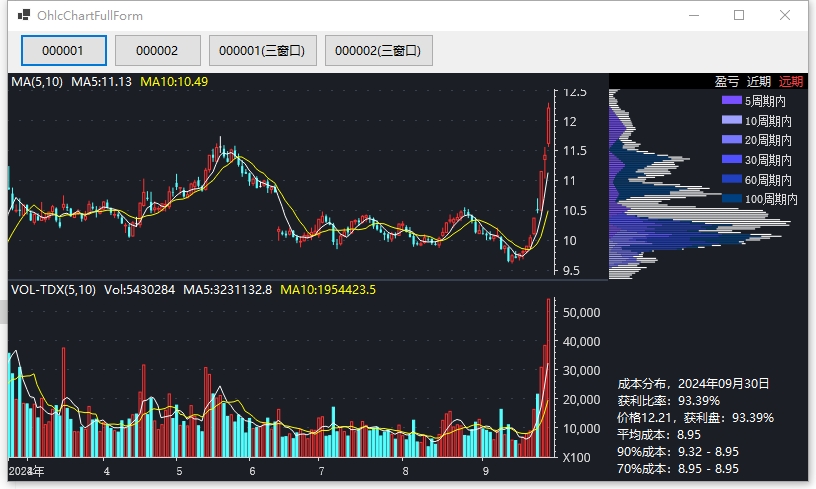Load stock 000001 chart
816x489 pixels.
click(63, 50)
